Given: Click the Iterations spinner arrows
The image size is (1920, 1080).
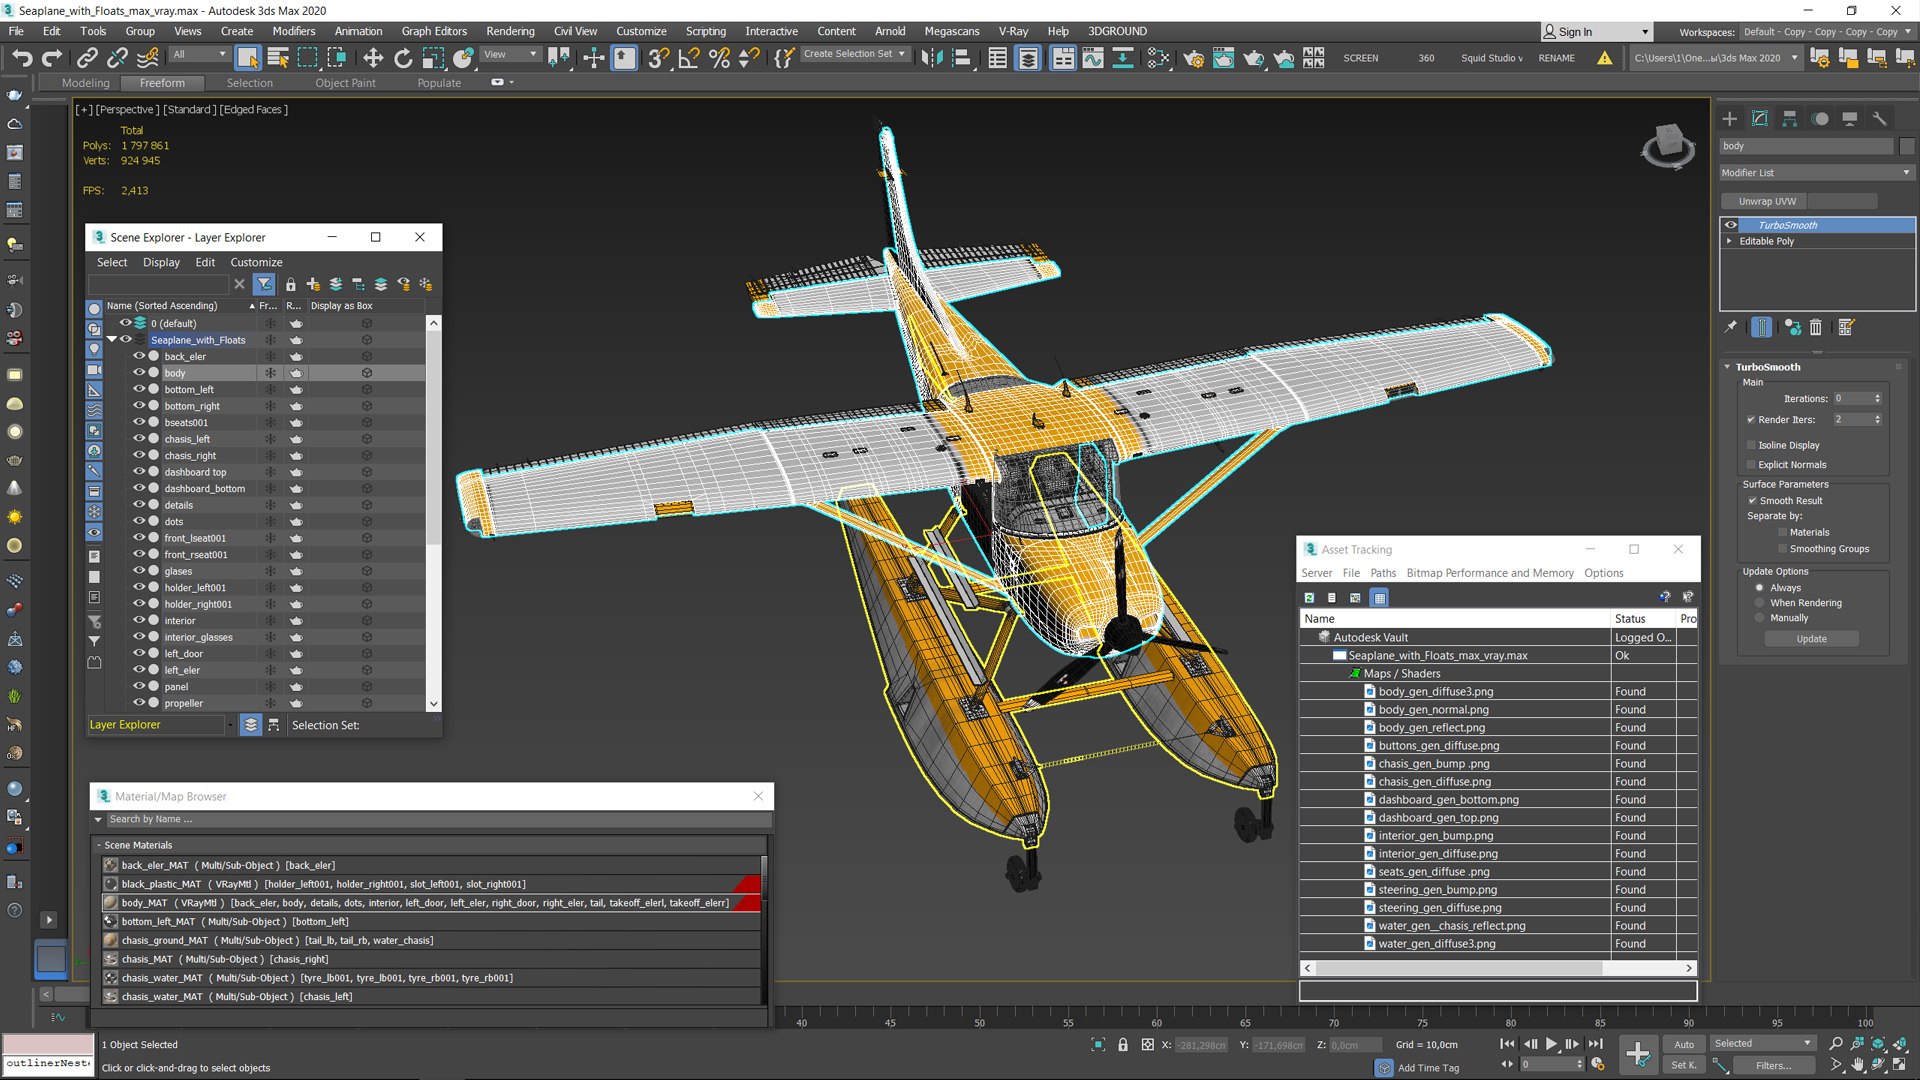Looking at the screenshot, I should coord(1877,398).
